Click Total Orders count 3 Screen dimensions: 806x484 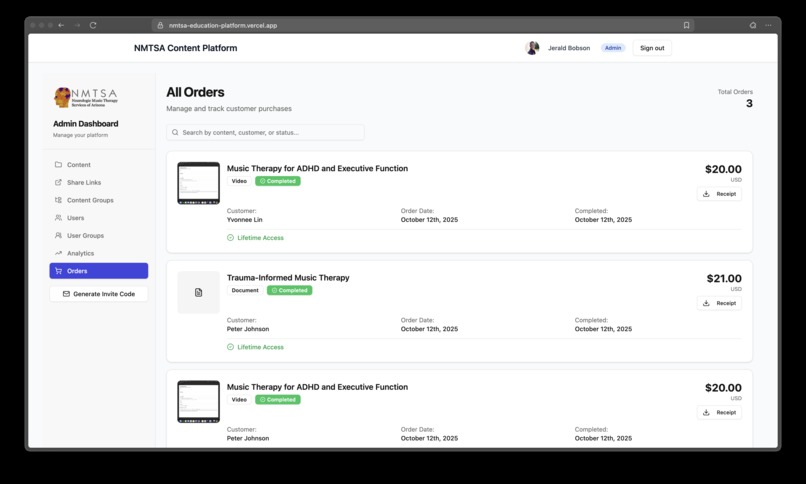(x=749, y=104)
